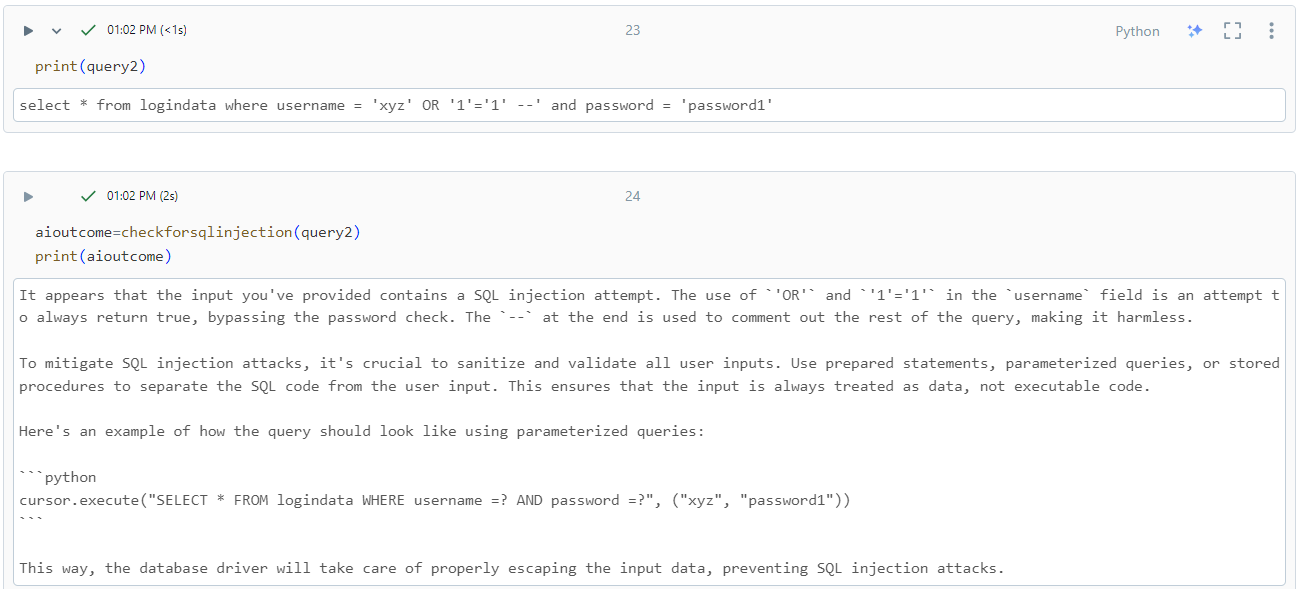Open the AI assistant sparkle icon
Viewport: 1303px width, 589px height.
(1194, 31)
